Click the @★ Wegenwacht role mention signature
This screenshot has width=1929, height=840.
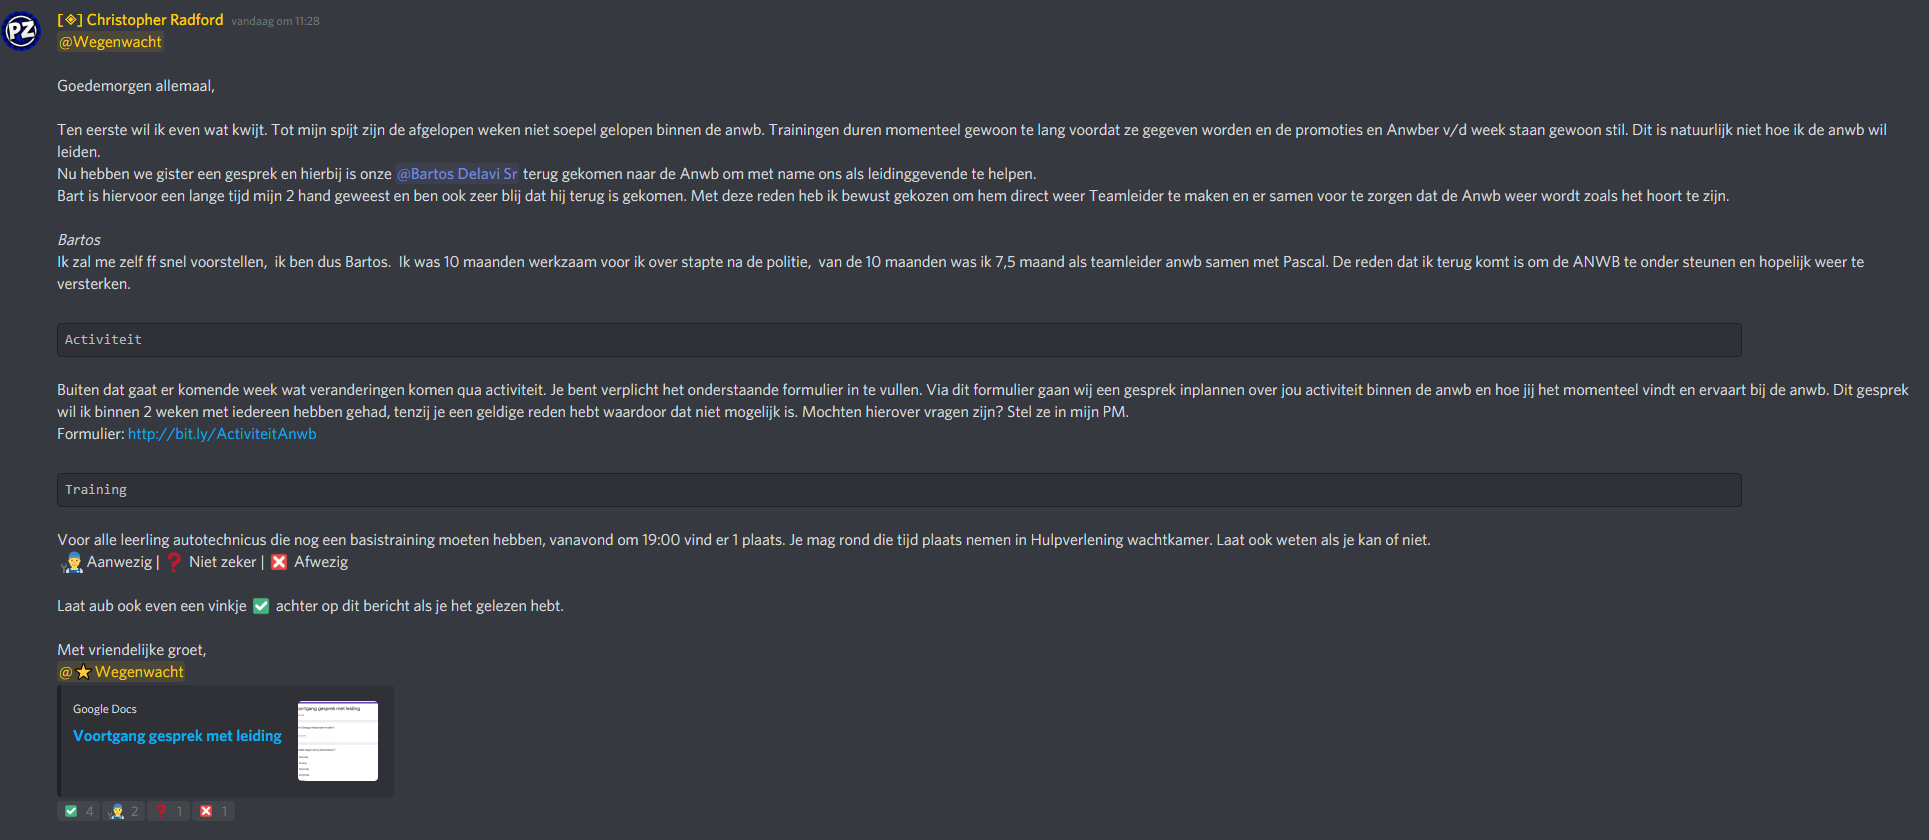[x=121, y=672]
